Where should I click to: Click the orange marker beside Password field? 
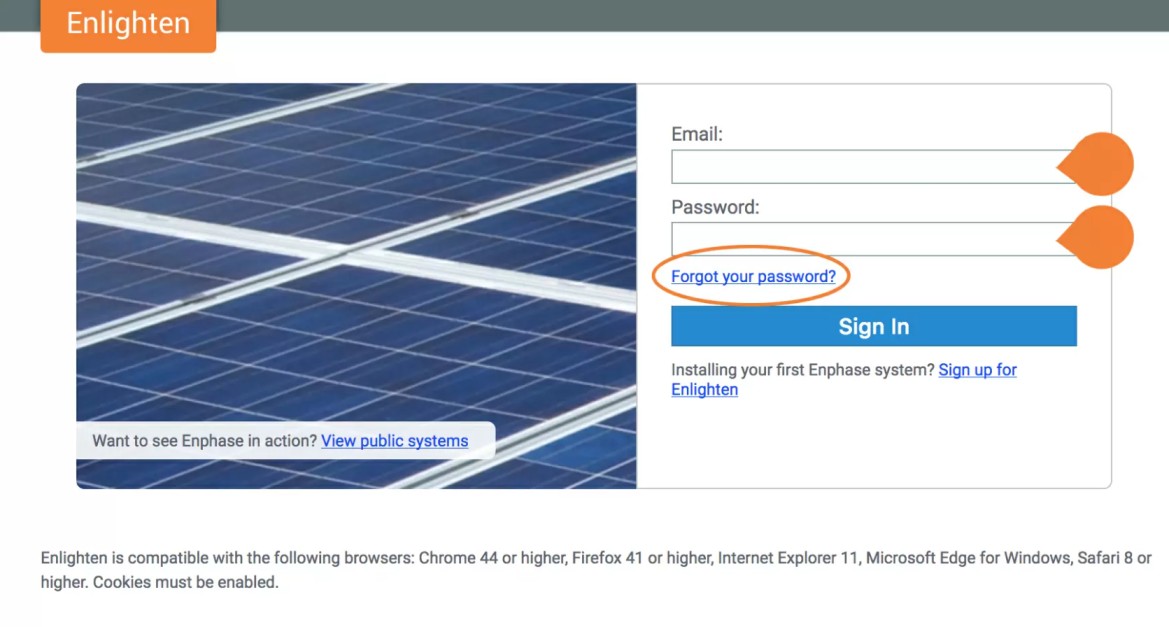coord(1100,237)
